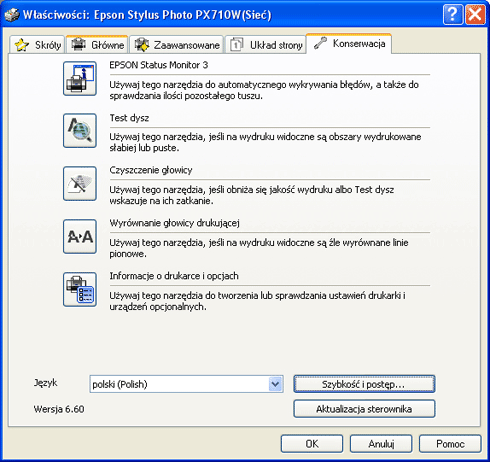Start Czyszczenie głowicy head cleaning icon
Viewport: 490px width, 462px height.
[x=80, y=183]
